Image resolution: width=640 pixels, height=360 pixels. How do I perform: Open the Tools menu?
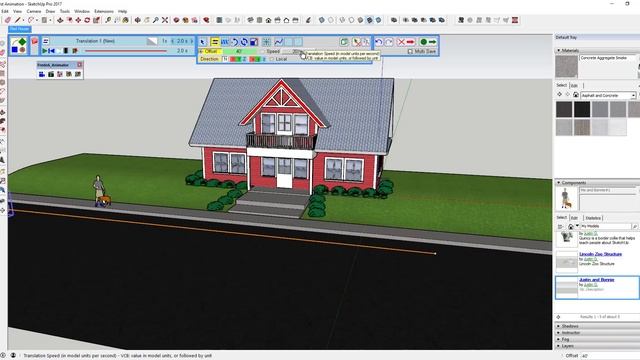coord(64,11)
